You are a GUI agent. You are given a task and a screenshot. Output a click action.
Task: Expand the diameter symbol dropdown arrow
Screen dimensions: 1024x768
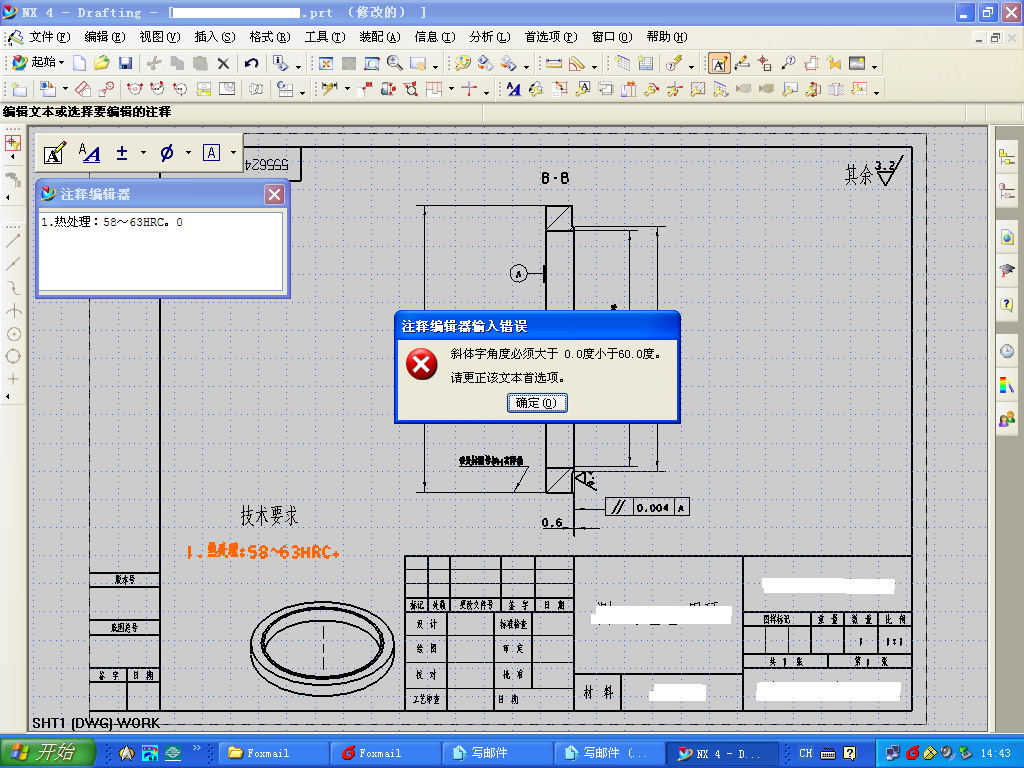(188, 153)
